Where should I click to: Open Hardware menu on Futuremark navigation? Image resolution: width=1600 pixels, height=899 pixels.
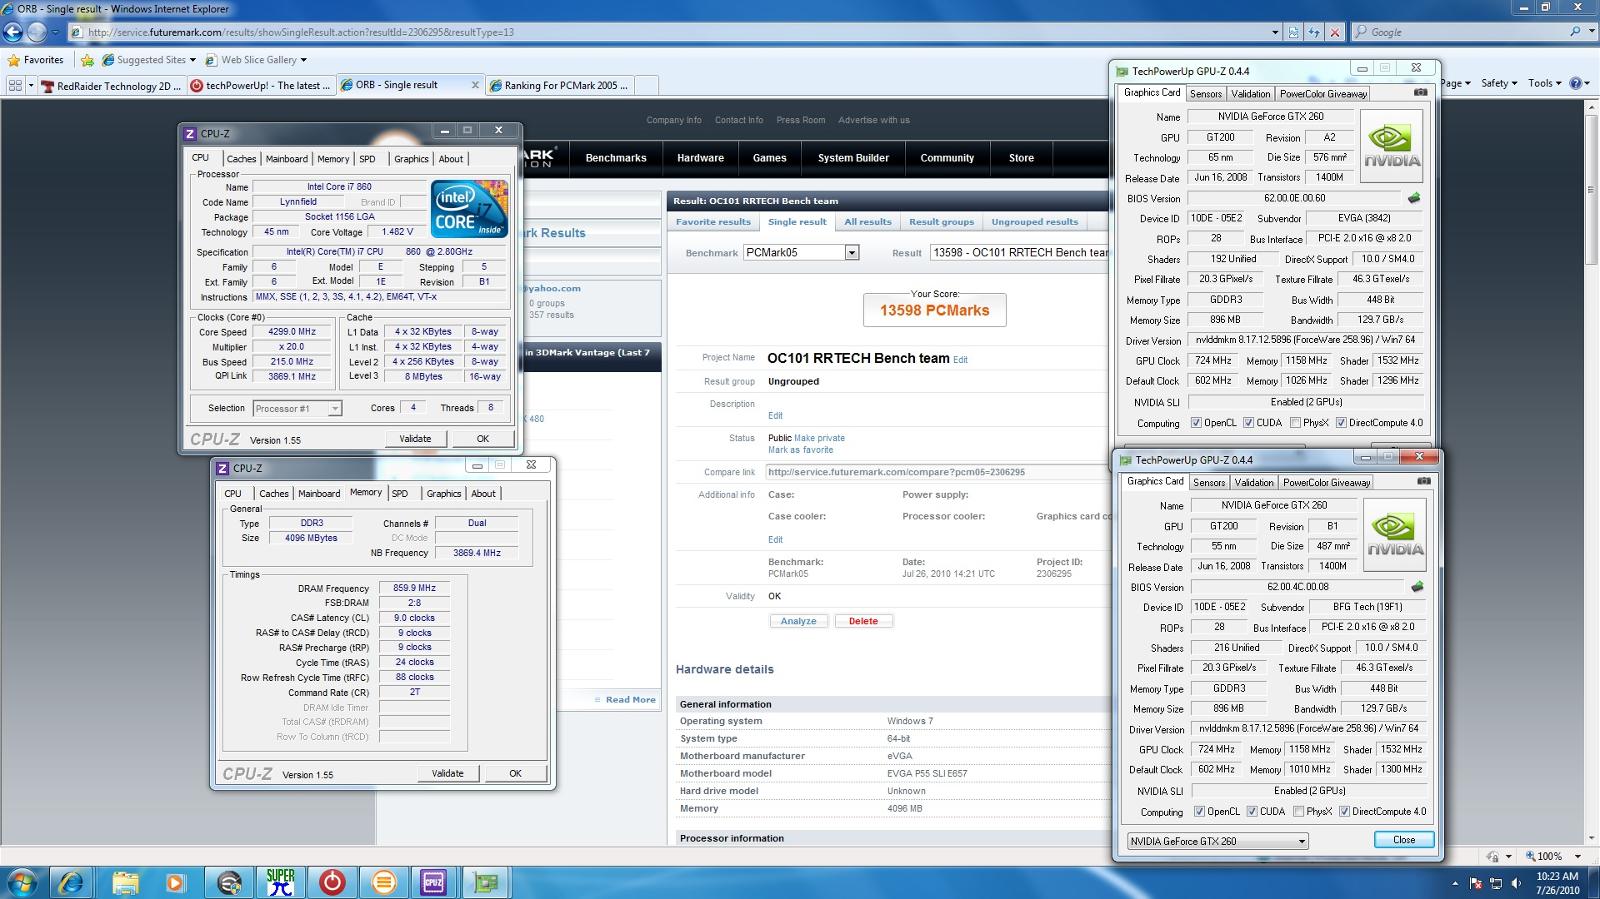pyautogui.click(x=700, y=158)
